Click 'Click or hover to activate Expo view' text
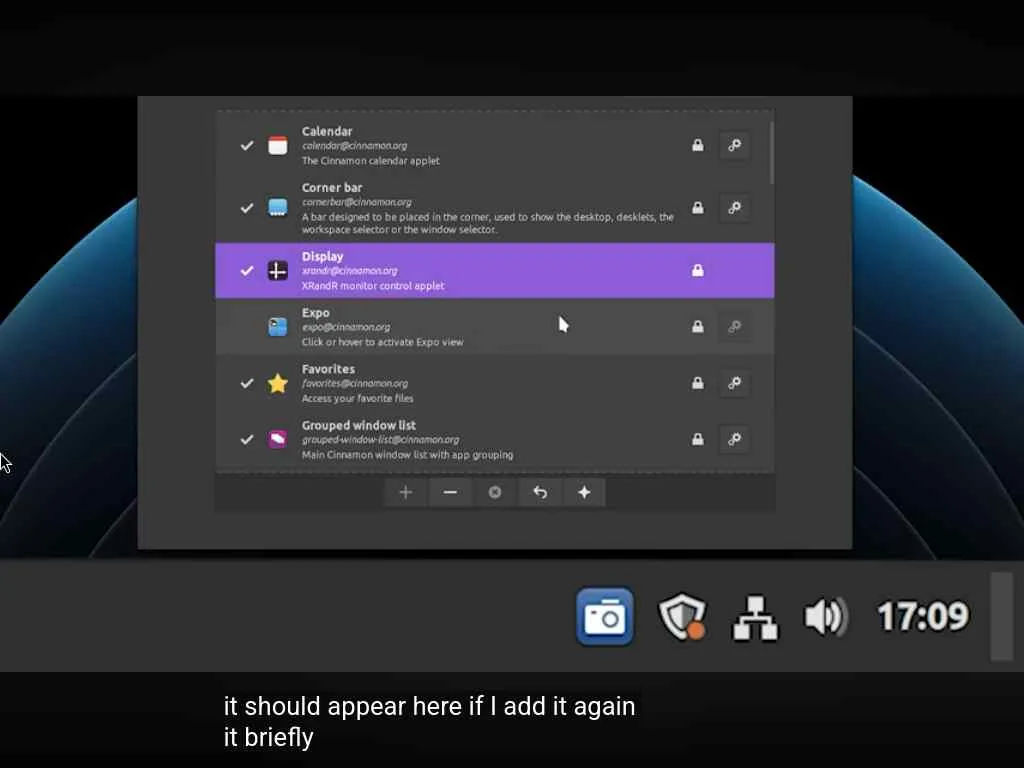Screen dimensions: 1024x768 382,342
